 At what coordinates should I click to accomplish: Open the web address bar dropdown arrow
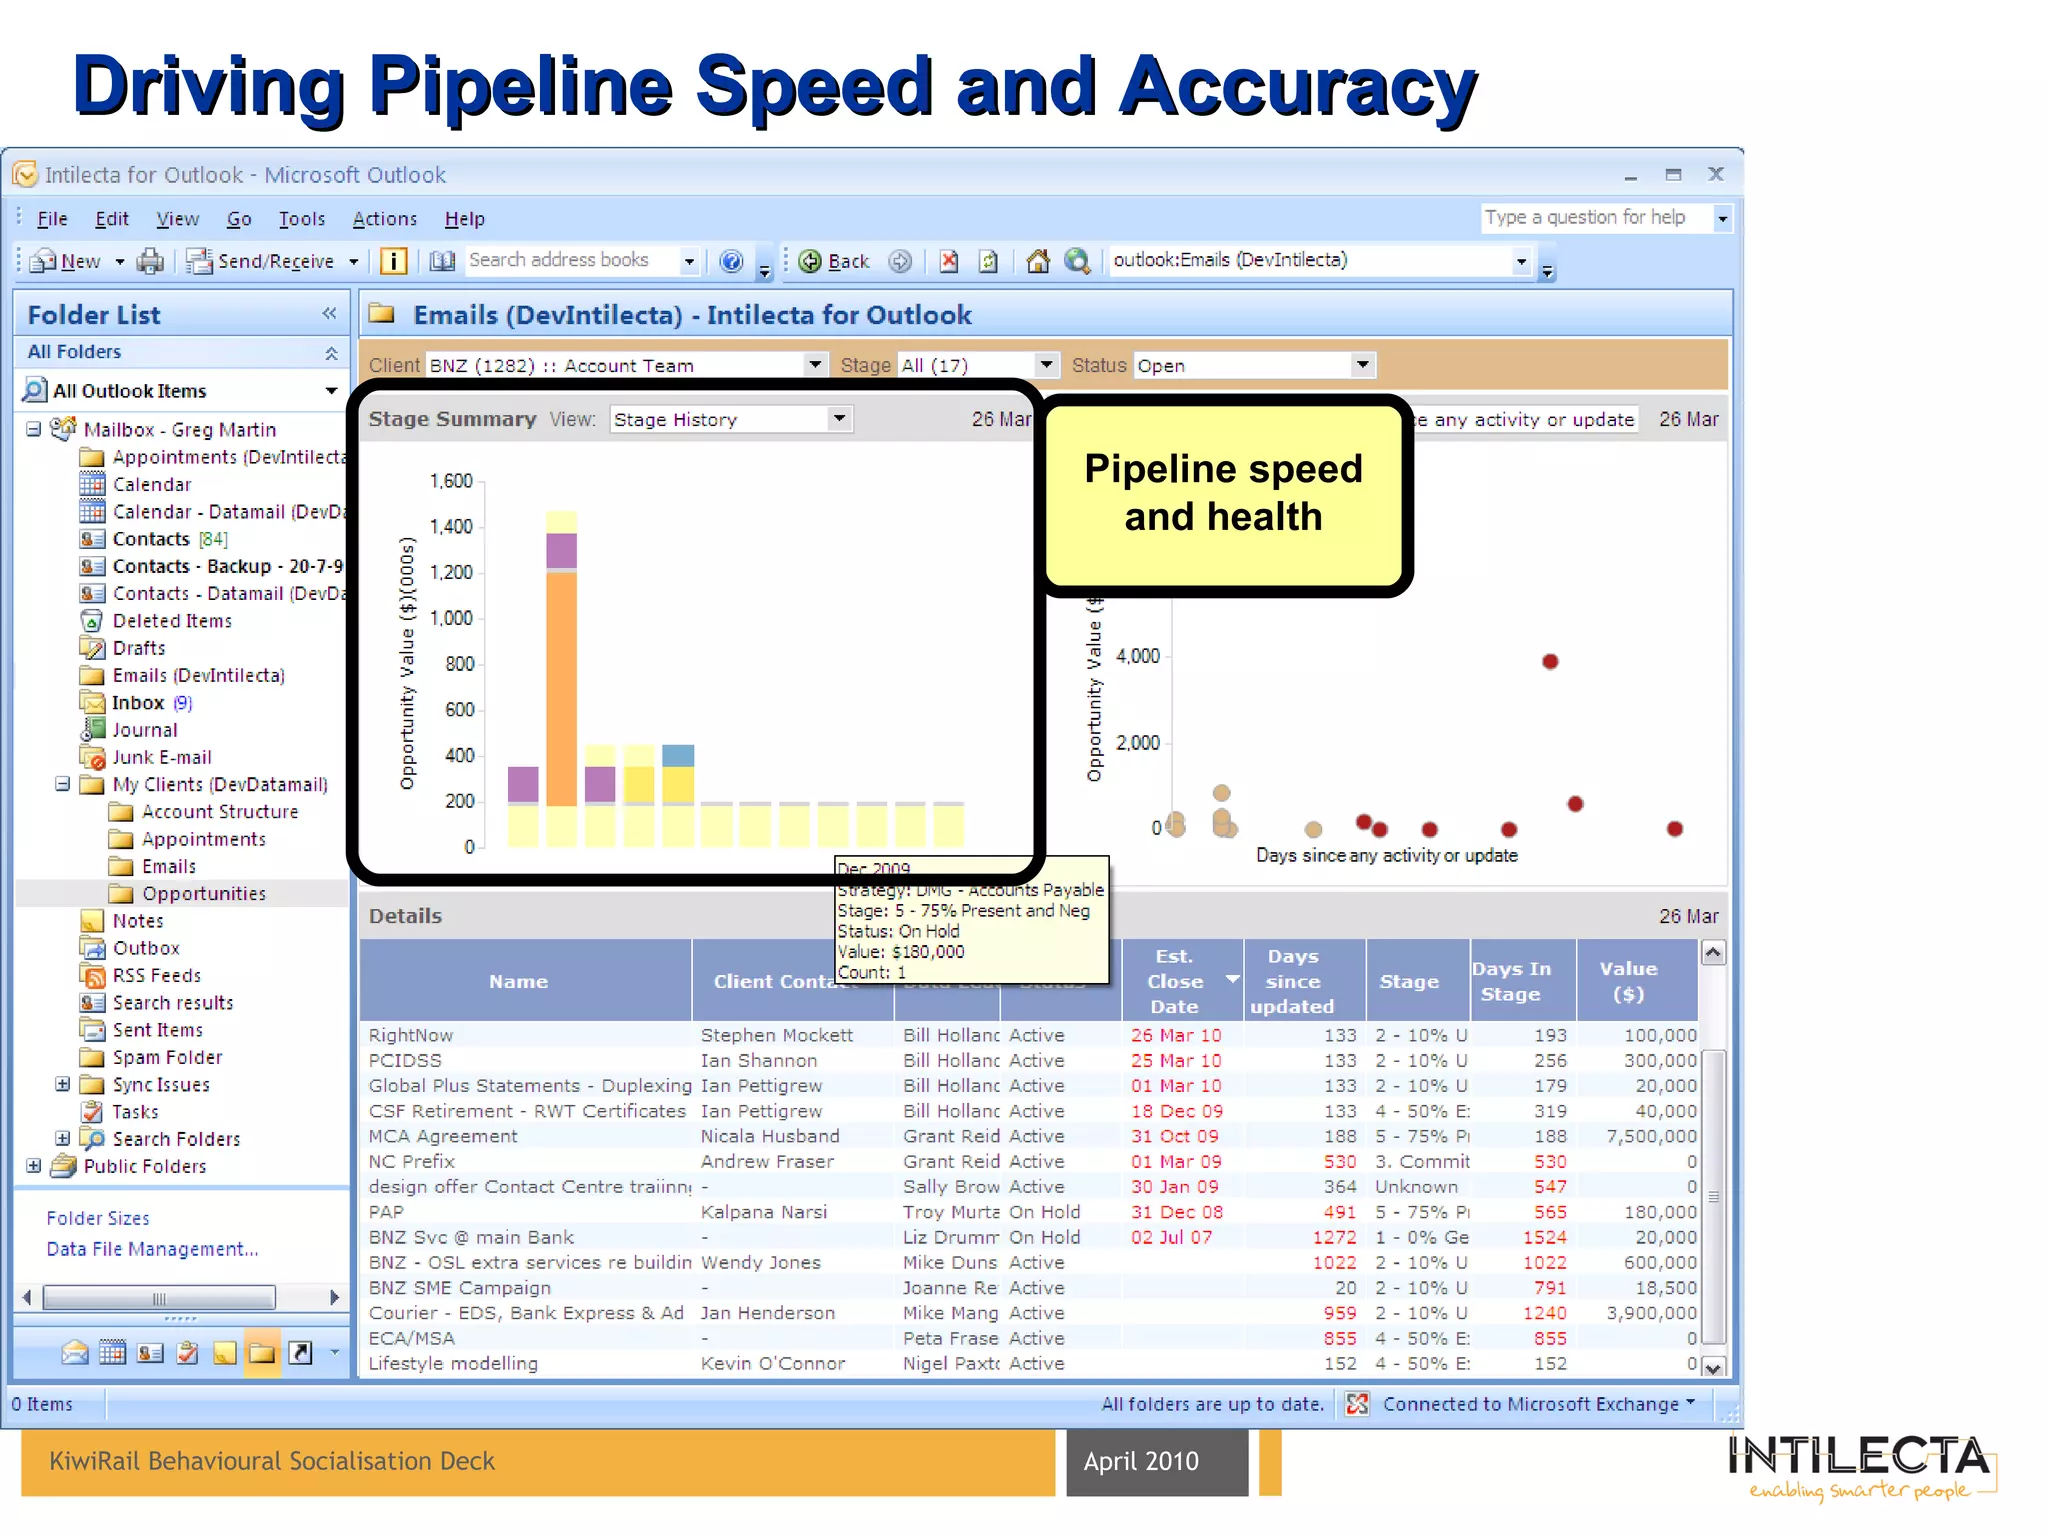click(1521, 262)
